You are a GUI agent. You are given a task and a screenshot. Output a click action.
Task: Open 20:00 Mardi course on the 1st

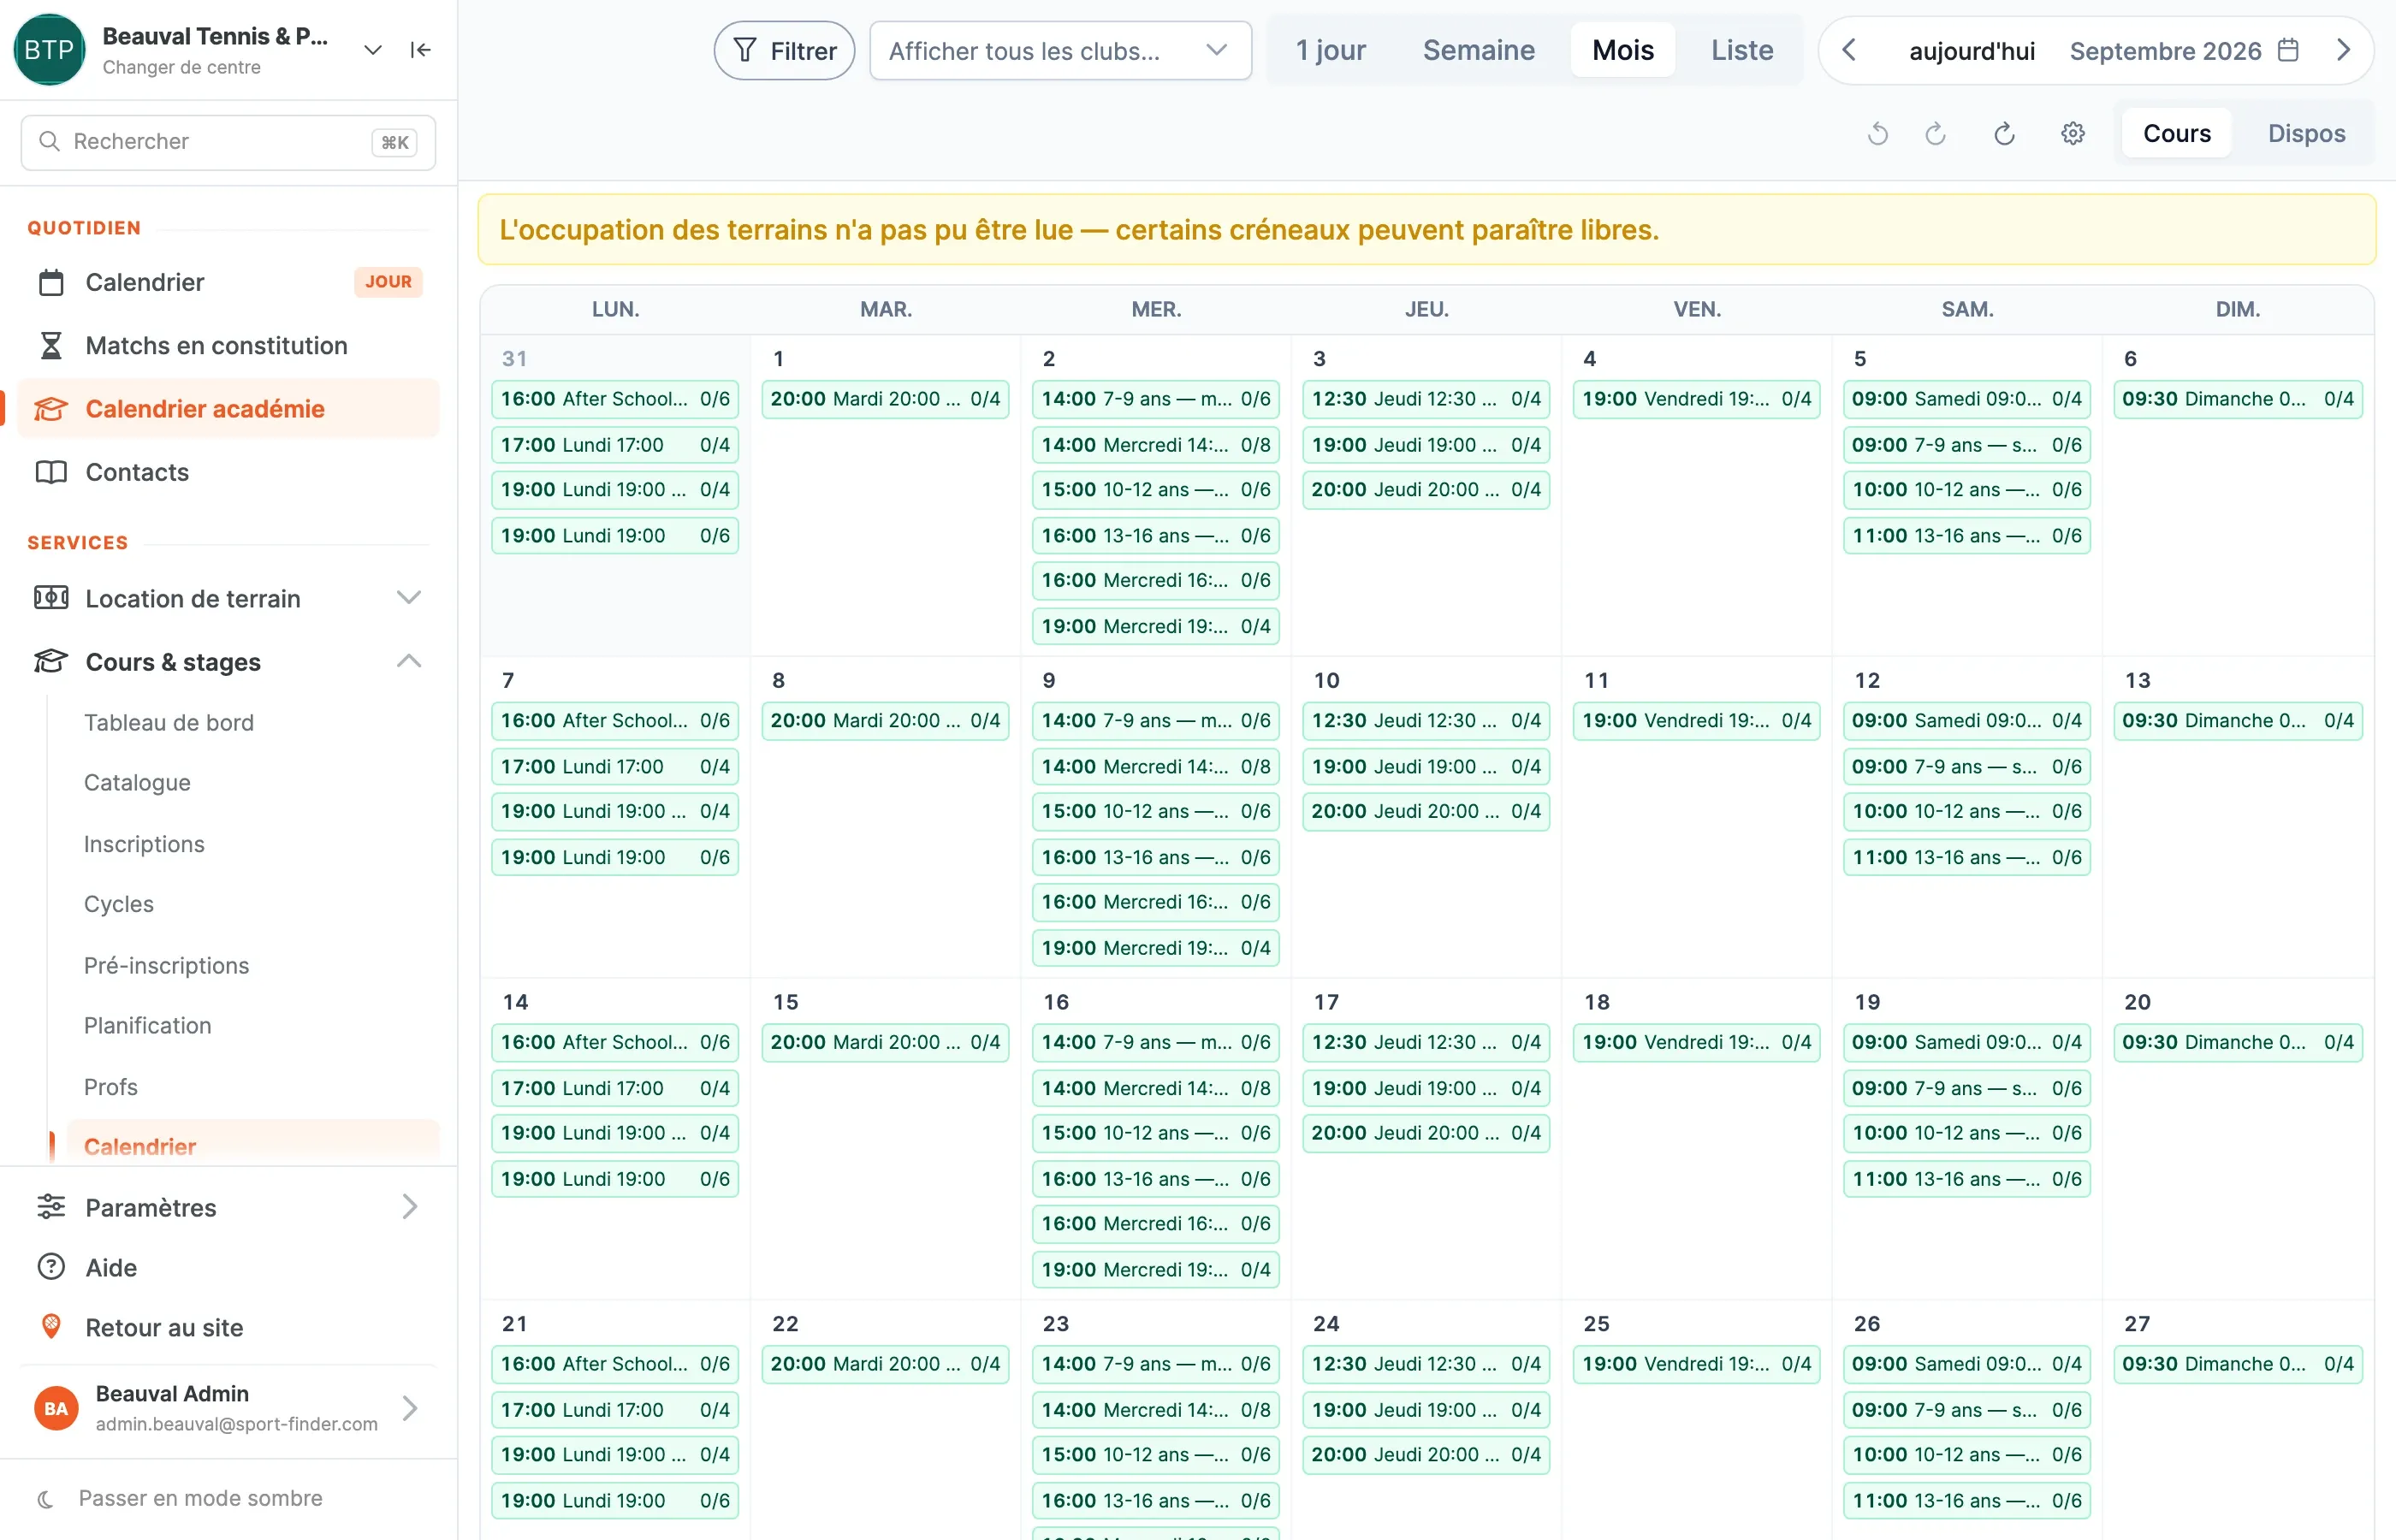[x=885, y=399]
